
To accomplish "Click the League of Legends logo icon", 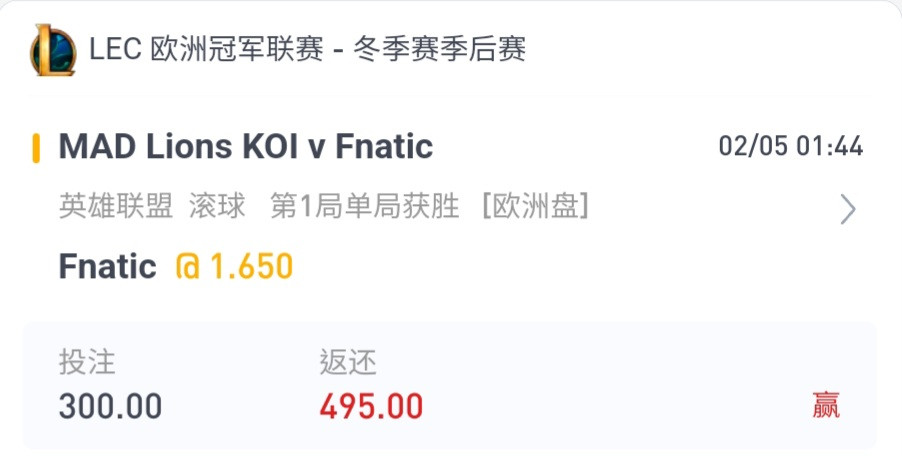I will 53,50.
